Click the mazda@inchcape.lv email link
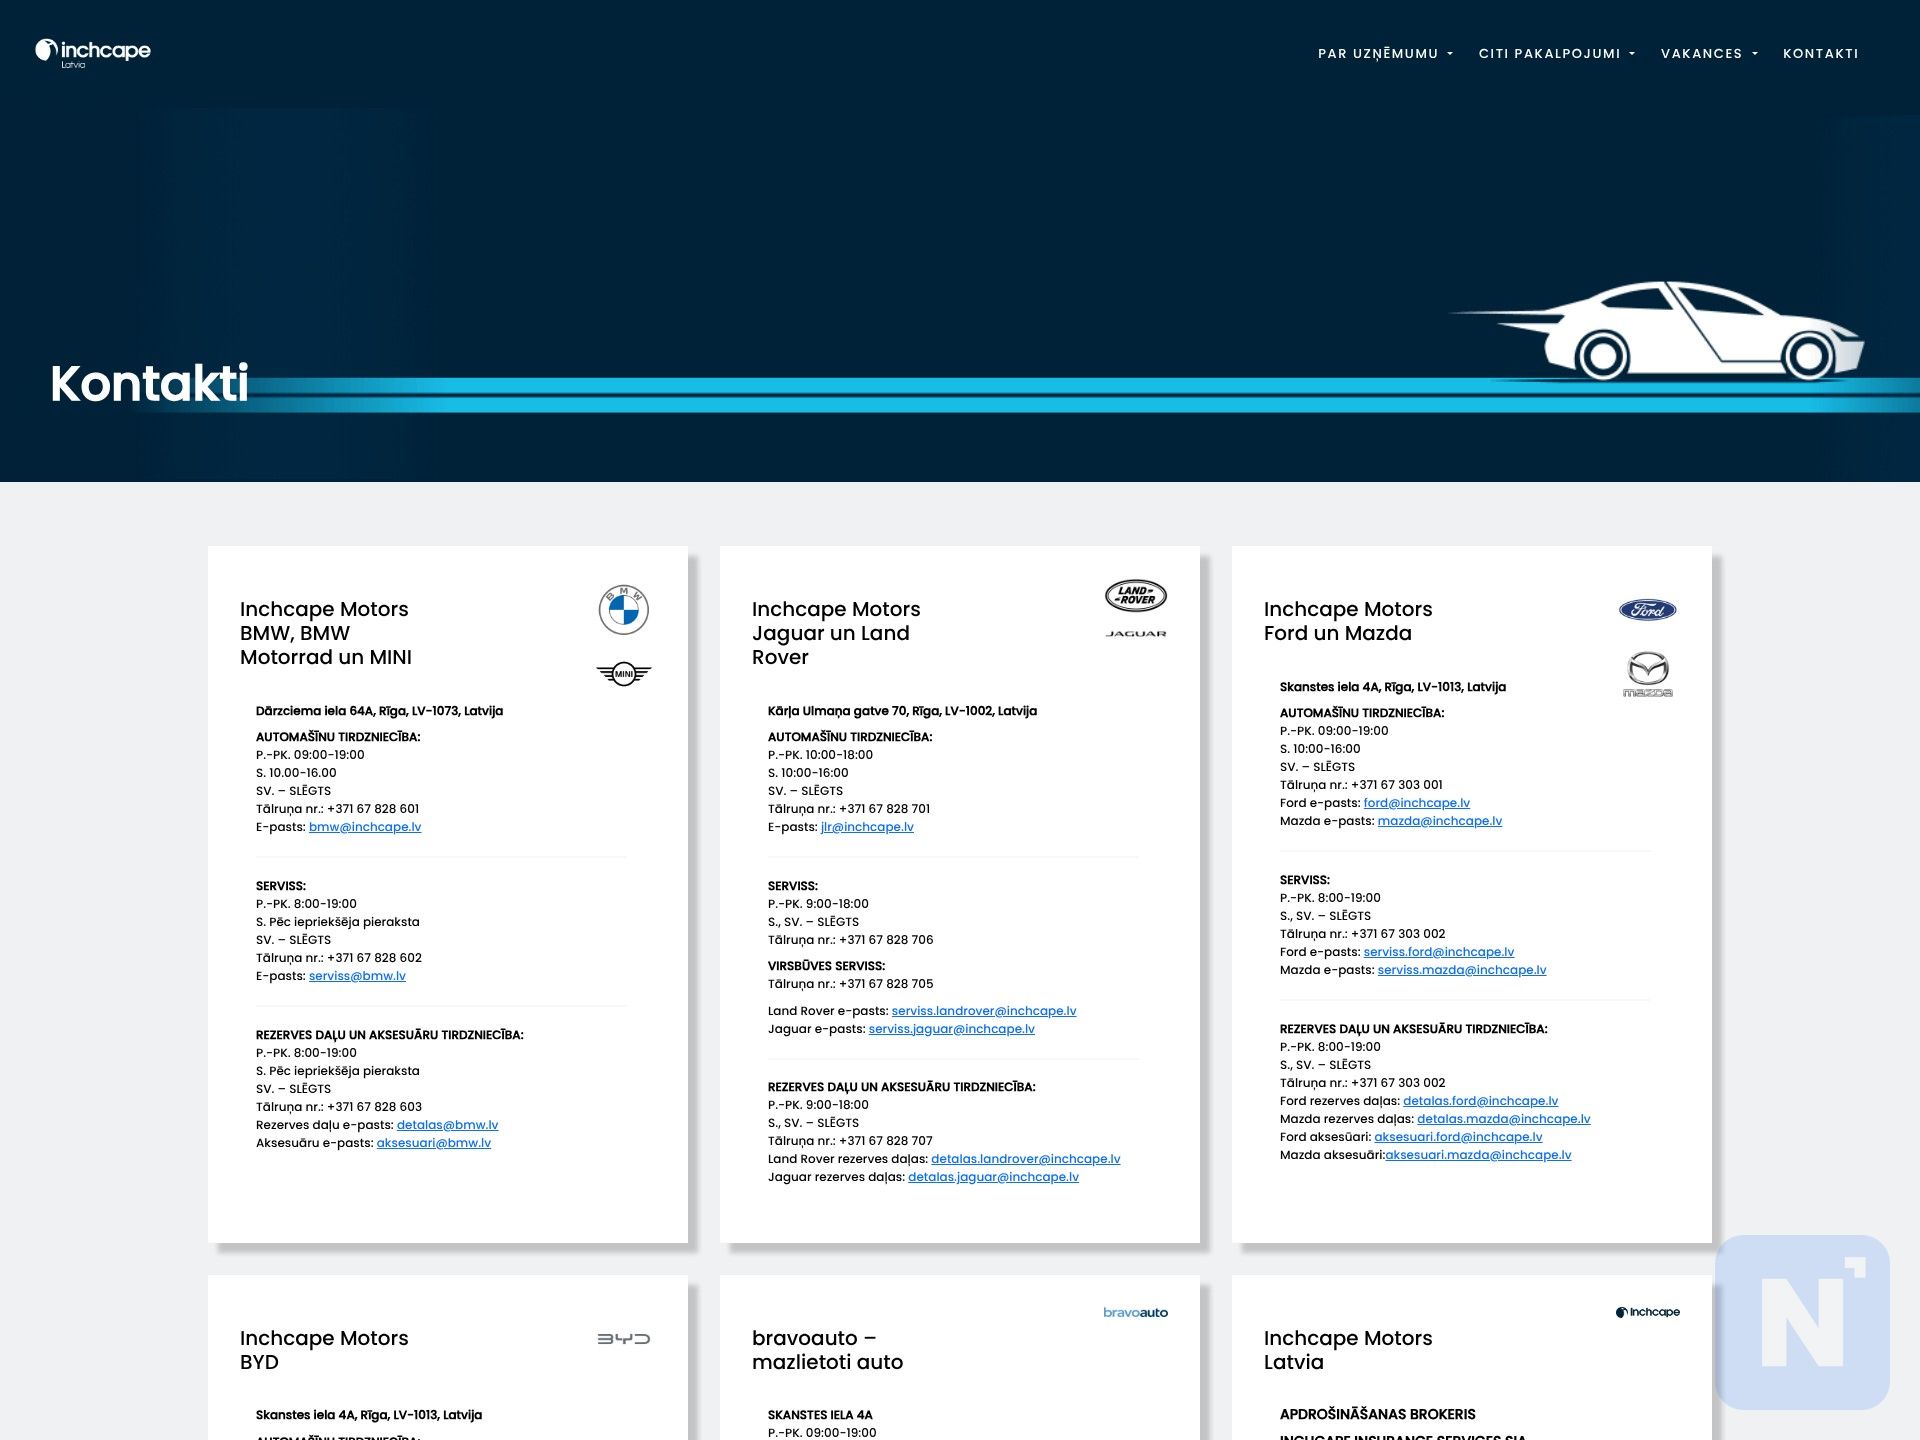 coord(1440,821)
